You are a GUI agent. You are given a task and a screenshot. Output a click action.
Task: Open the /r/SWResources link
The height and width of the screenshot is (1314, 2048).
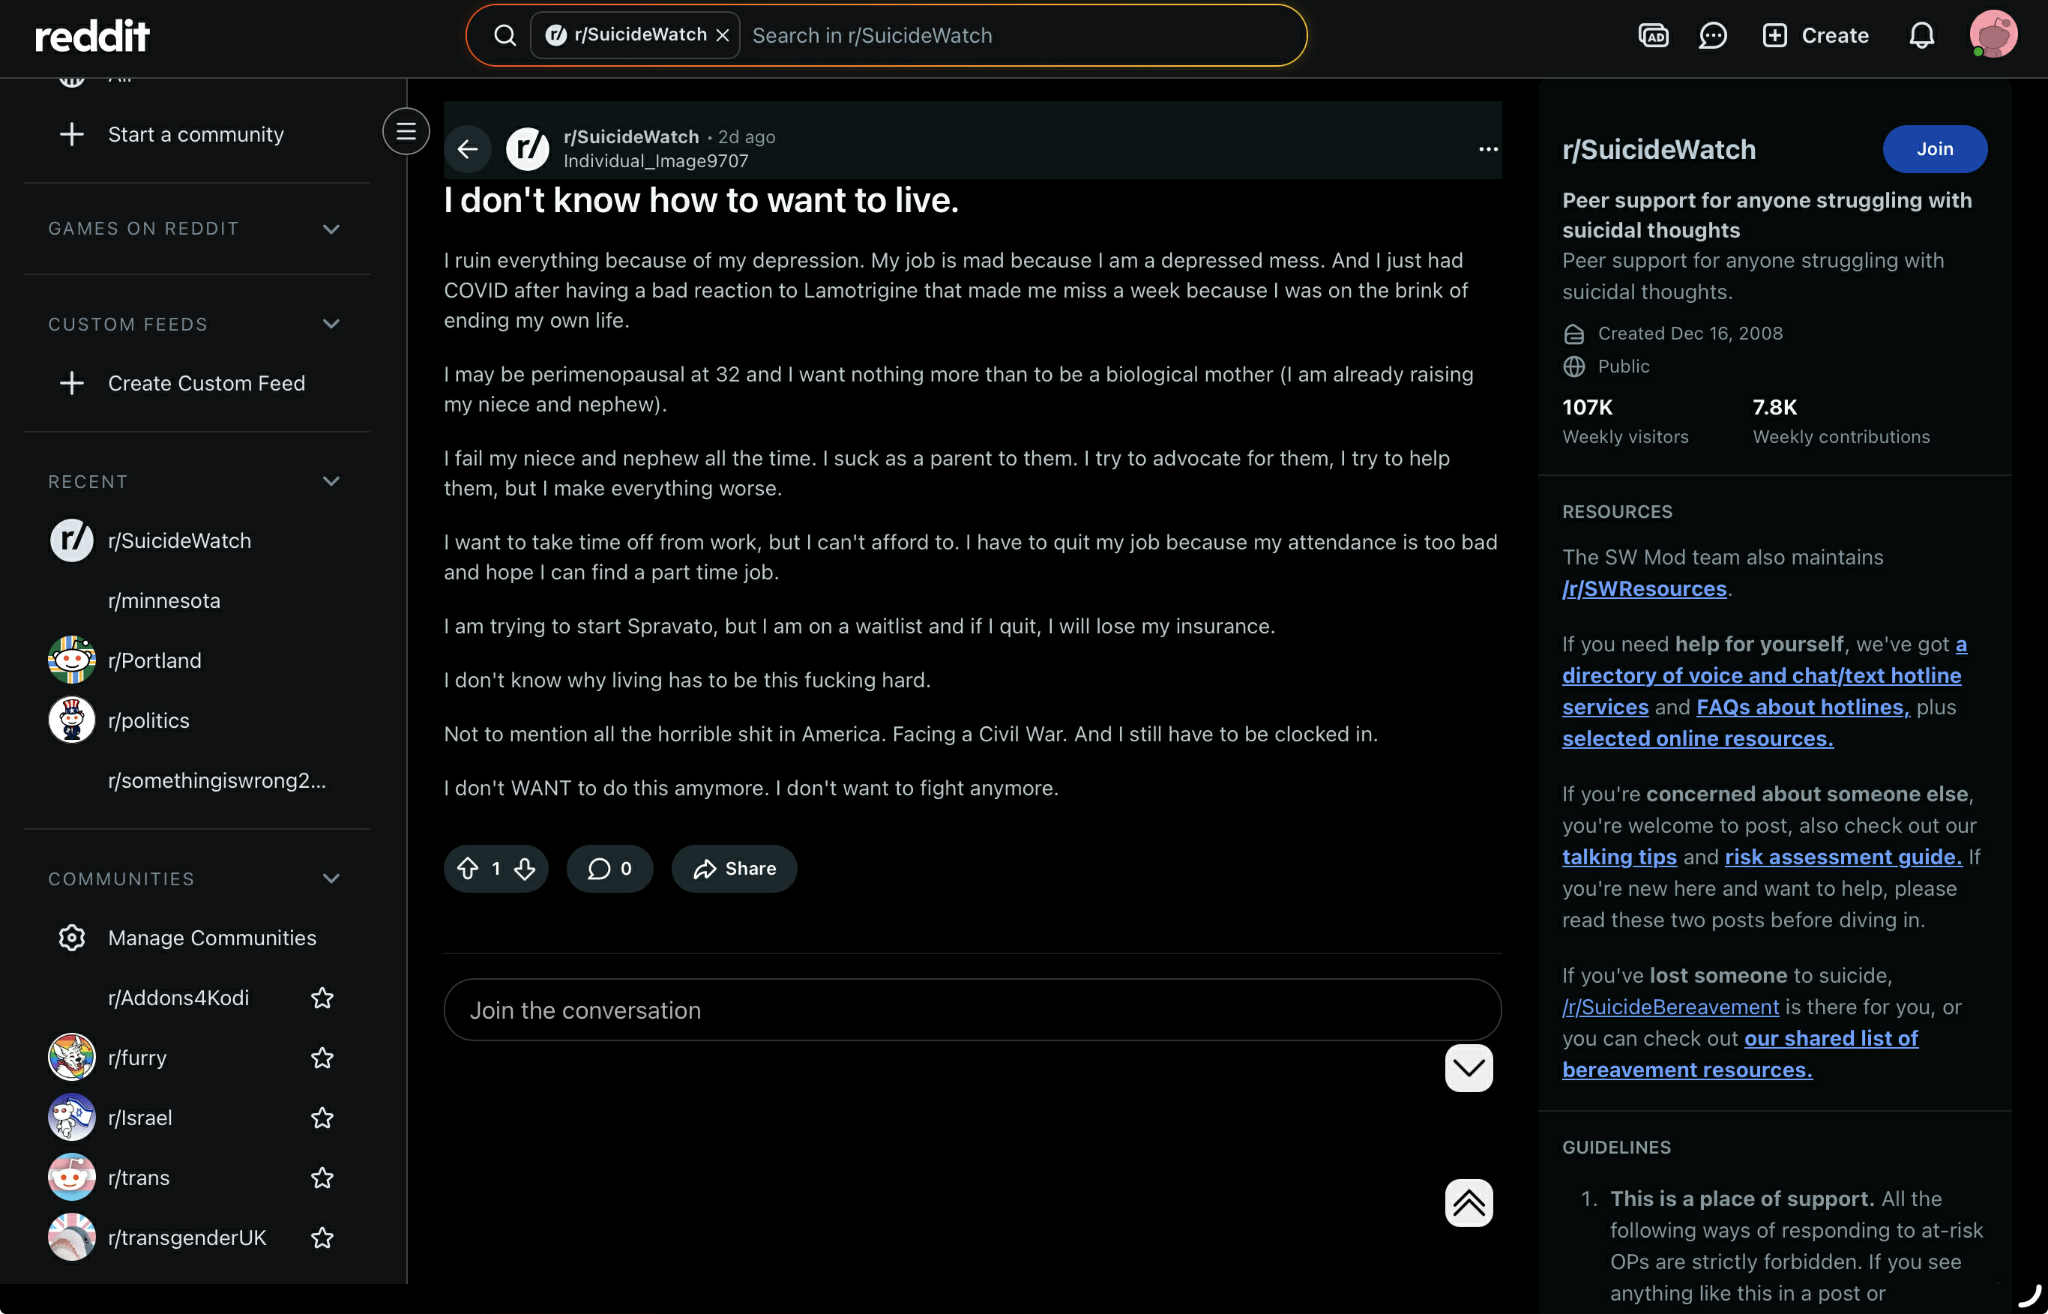pos(1644,589)
